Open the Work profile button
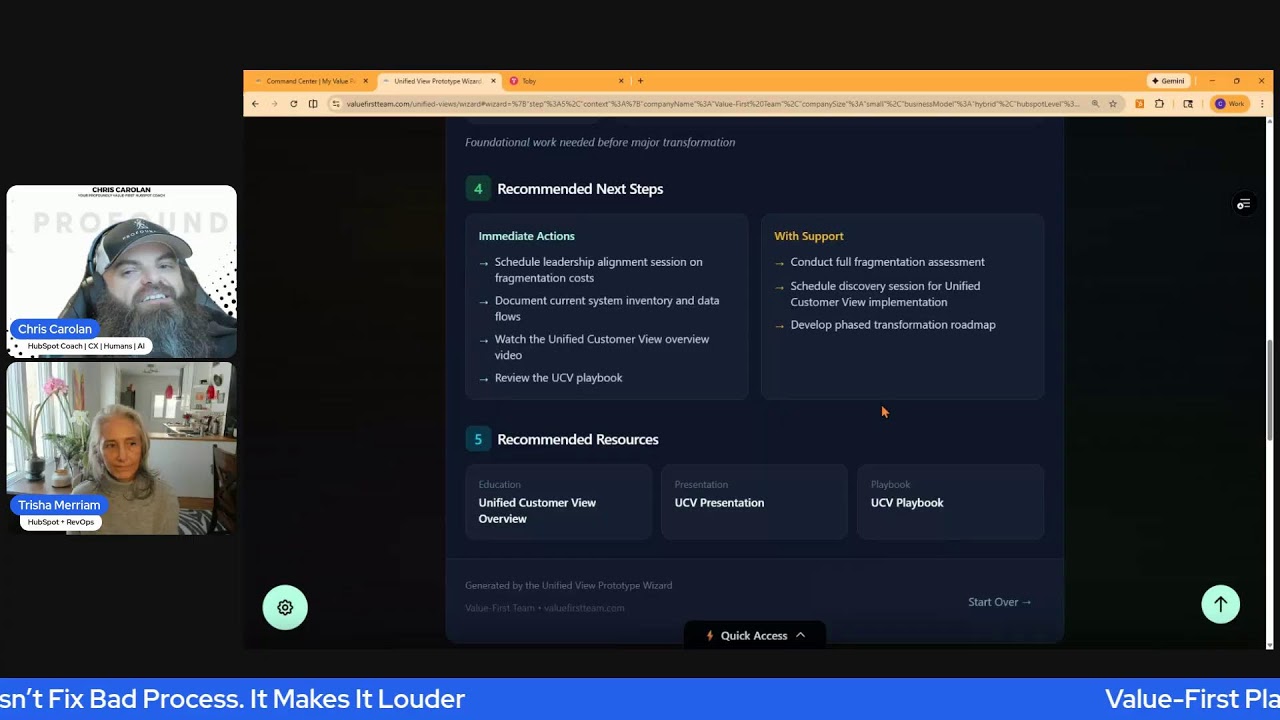The image size is (1280, 720). pyautogui.click(x=1229, y=104)
